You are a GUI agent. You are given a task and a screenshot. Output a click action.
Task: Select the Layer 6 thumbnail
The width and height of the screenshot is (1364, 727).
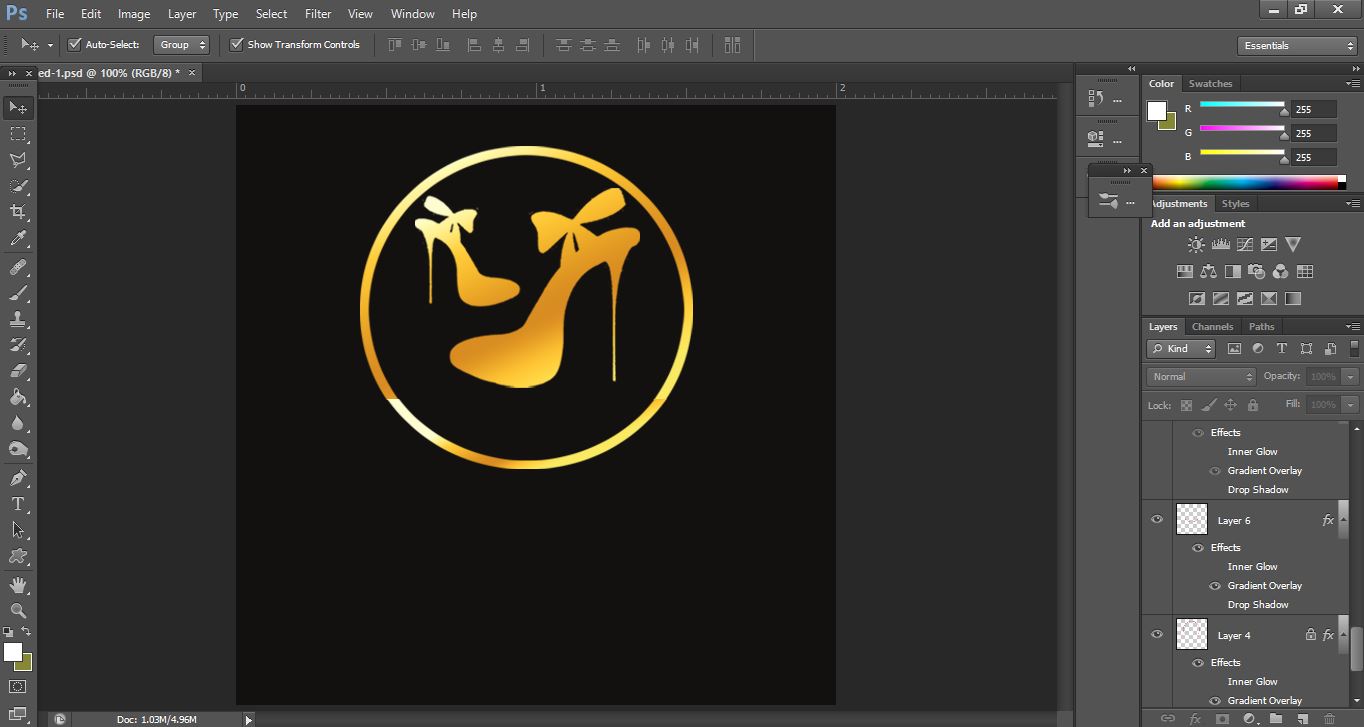1192,519
